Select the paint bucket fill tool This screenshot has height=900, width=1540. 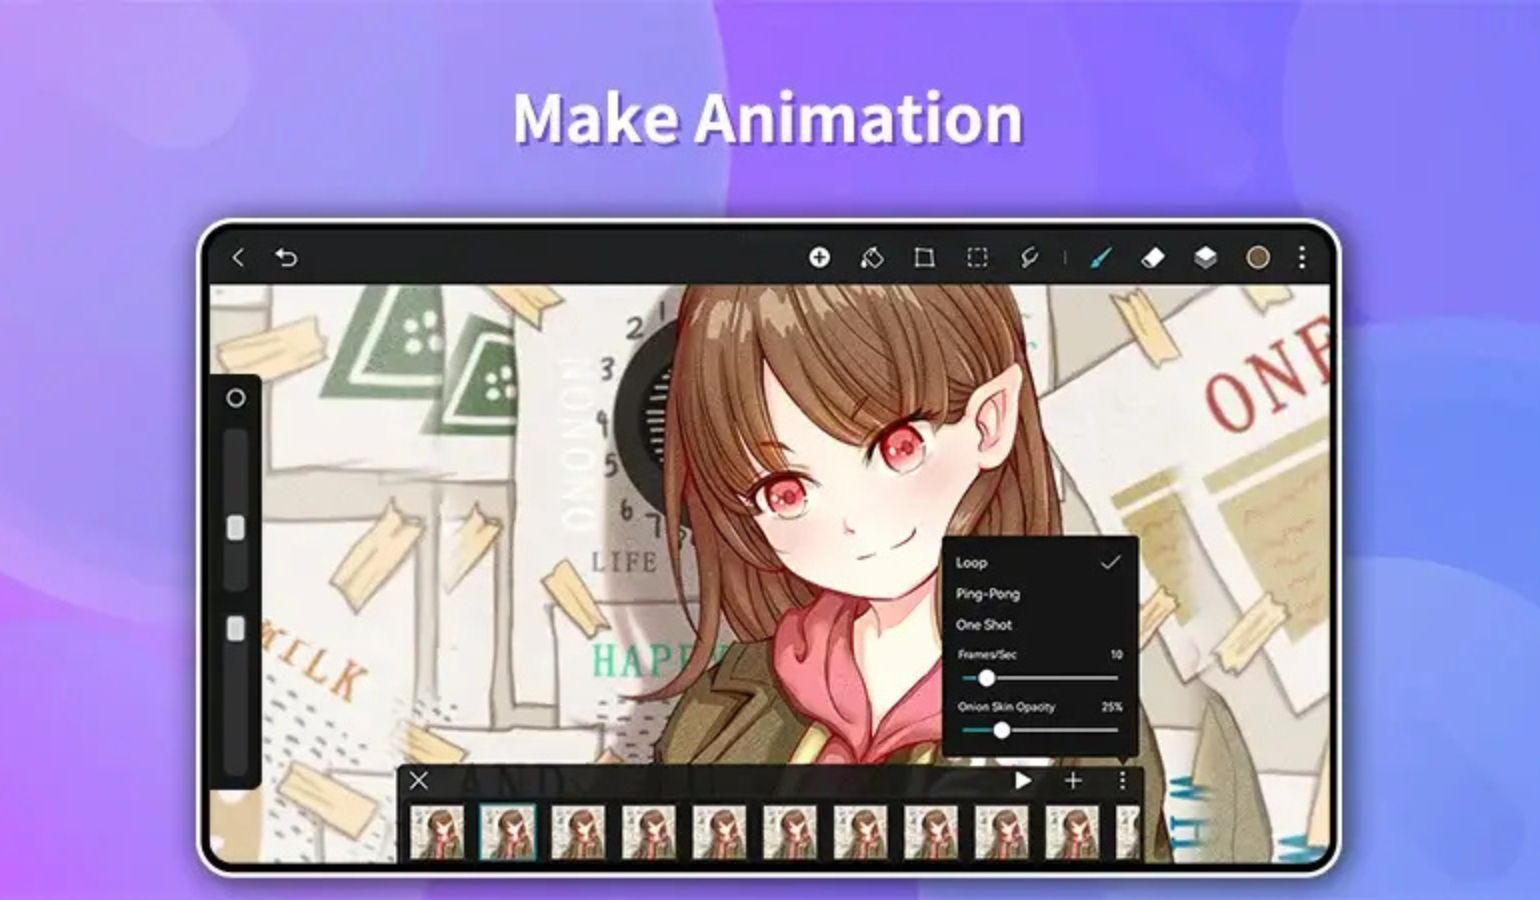tap(872, 258)
